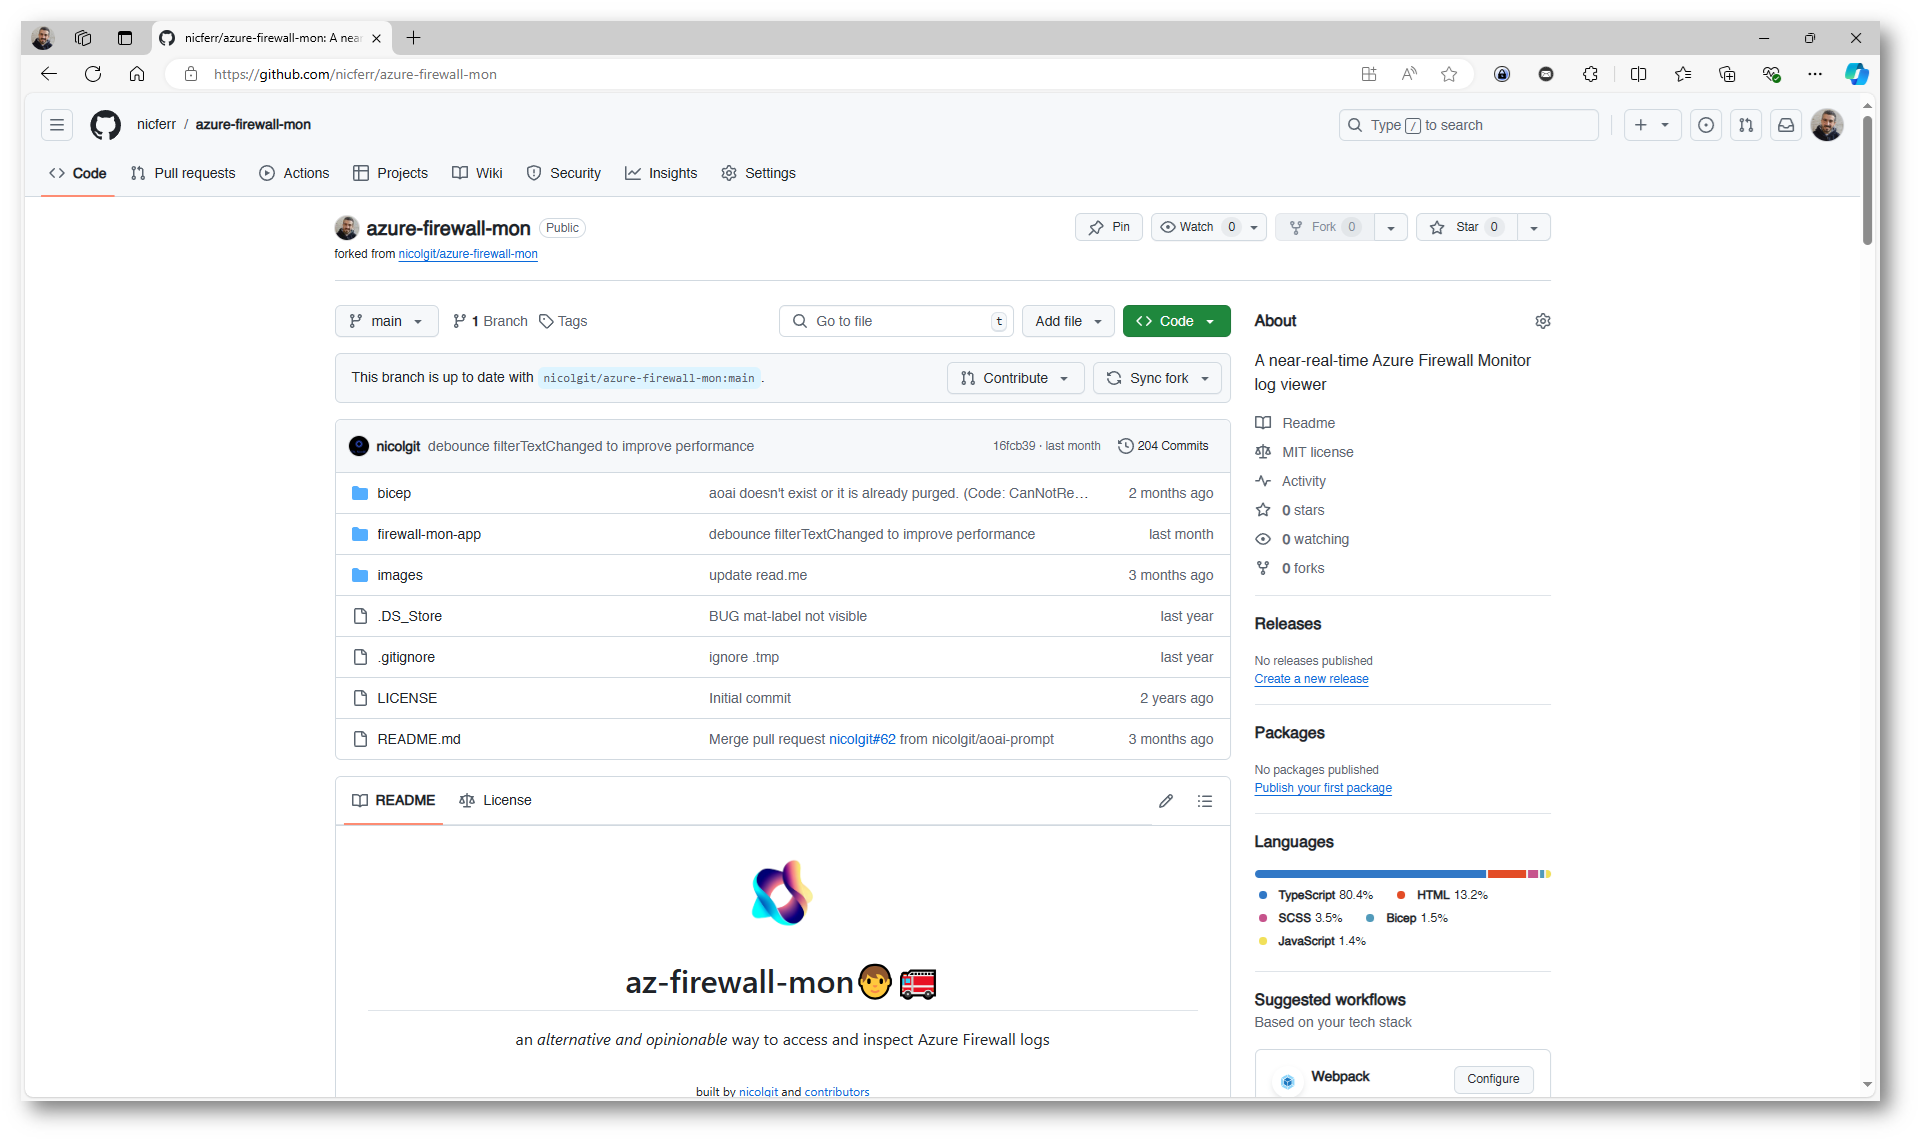Open the pull requests header icon

pos(1745,125)
